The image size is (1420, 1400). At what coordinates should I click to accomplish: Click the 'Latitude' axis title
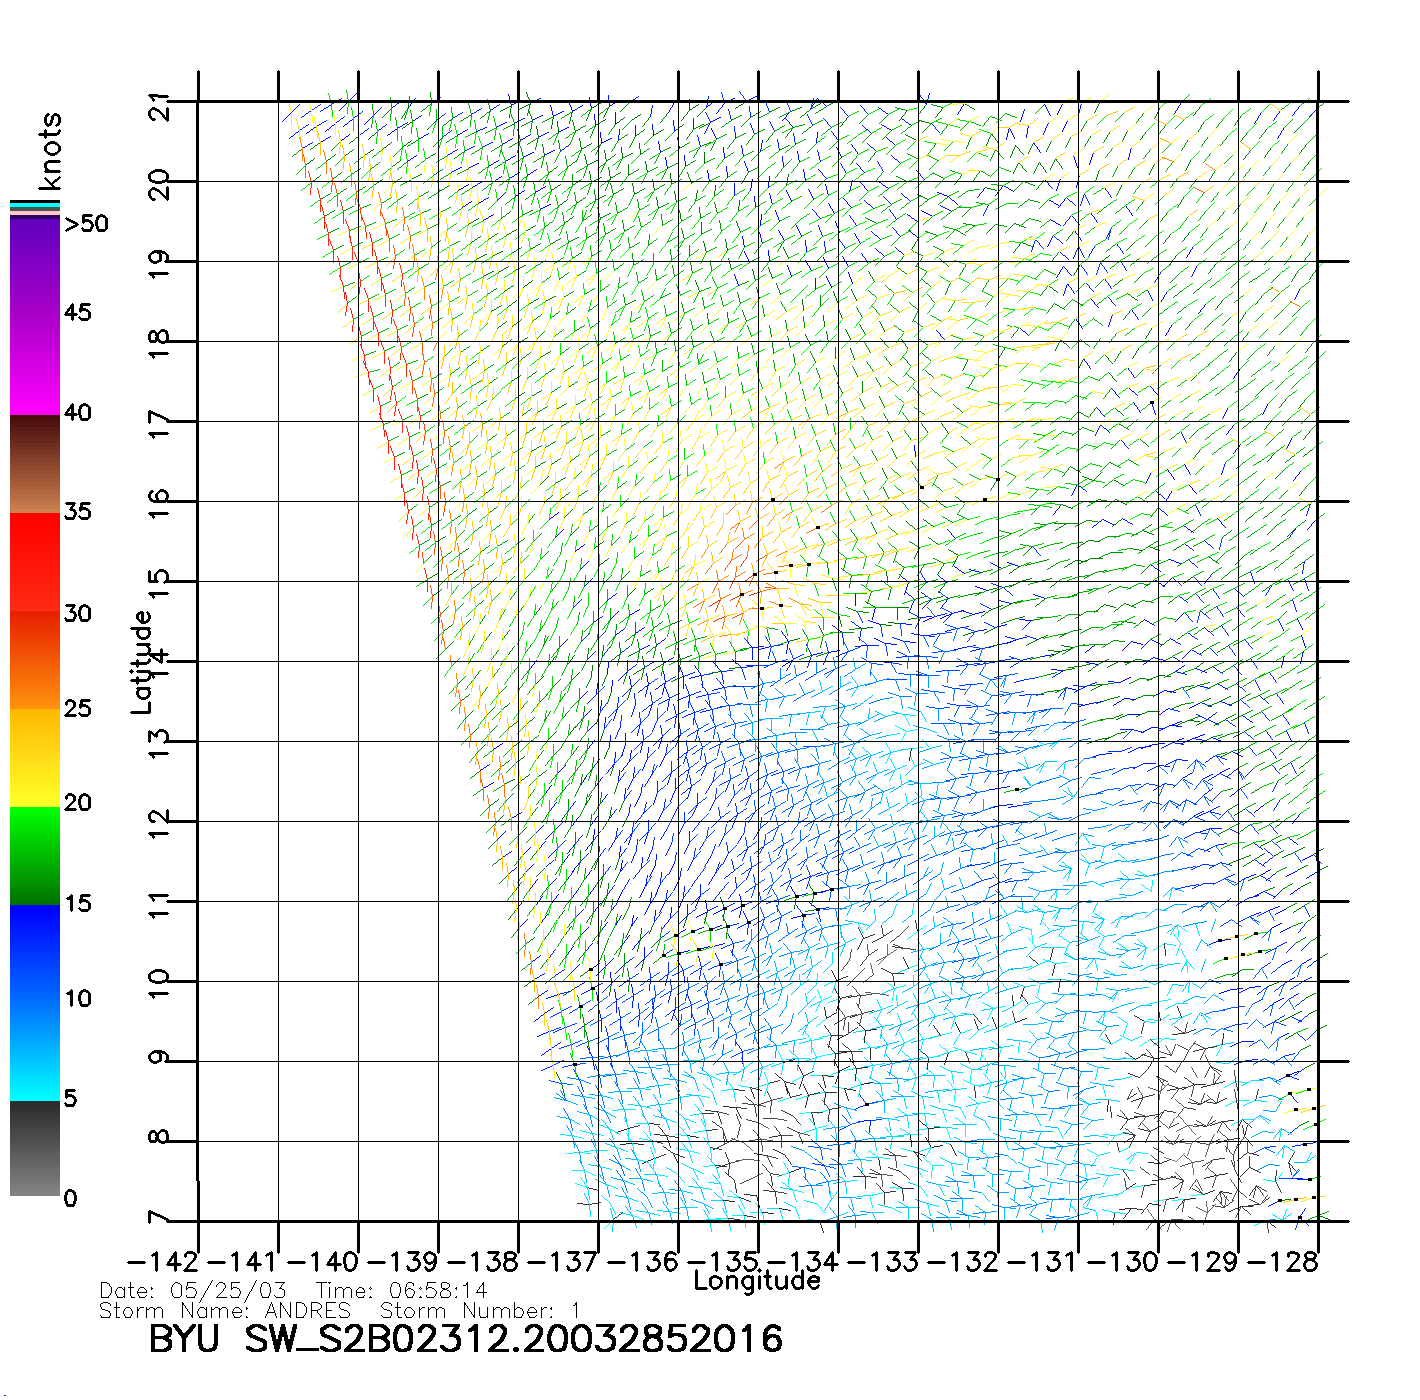point(142,662)
